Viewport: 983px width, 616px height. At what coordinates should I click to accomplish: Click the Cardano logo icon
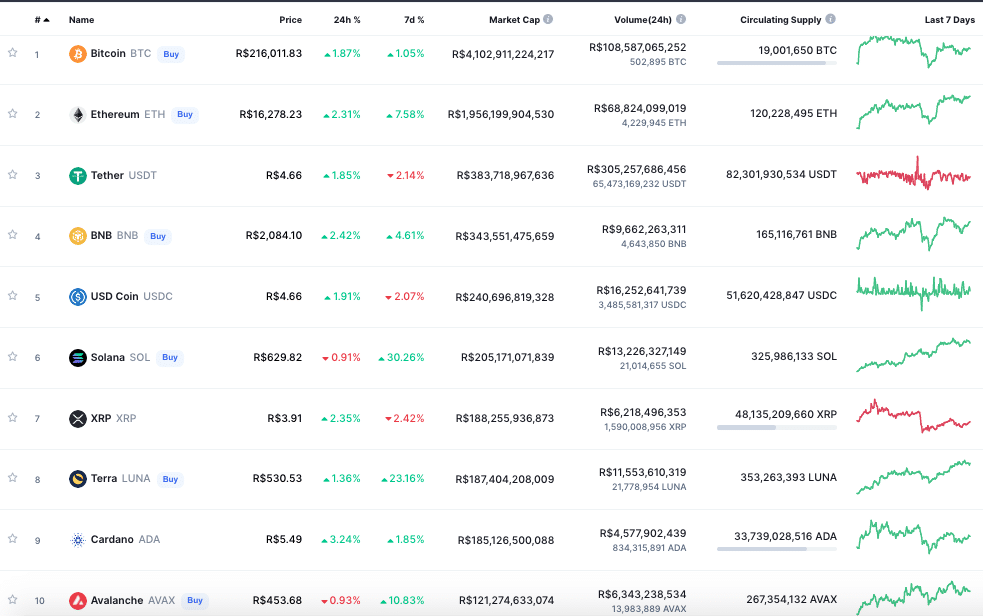pos(78,540)
